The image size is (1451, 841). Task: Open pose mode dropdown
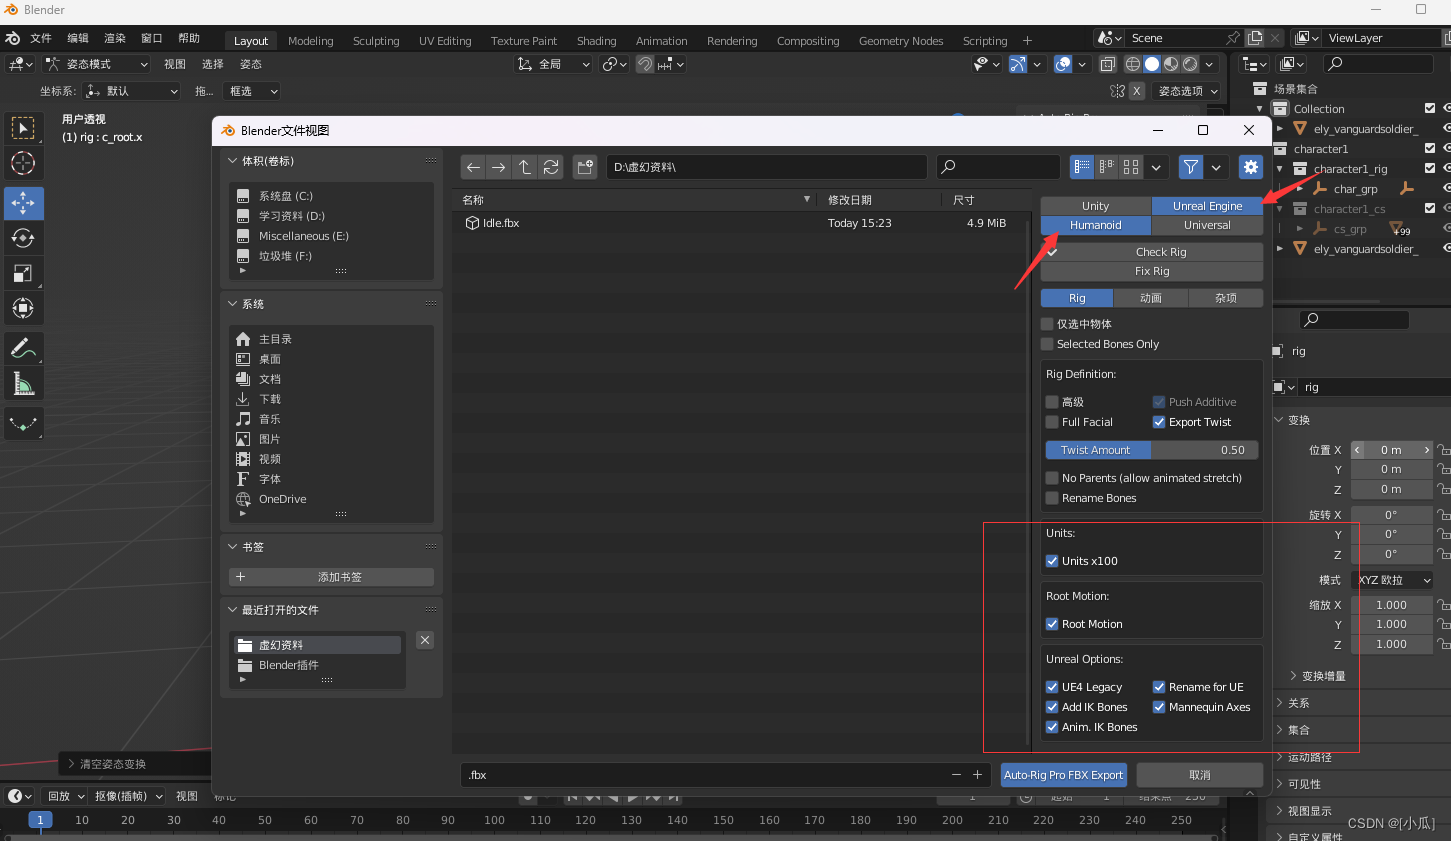coord(98,64)
